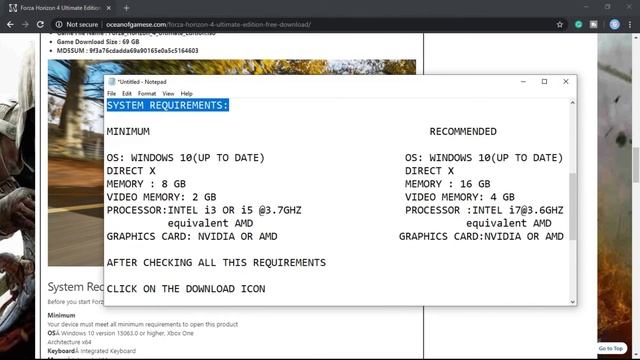The width and height of the screenshot is (640, 360).
Task: Click the line MEMORY : 16 GB
Action: pyautogui.click(x=447, y=184)
